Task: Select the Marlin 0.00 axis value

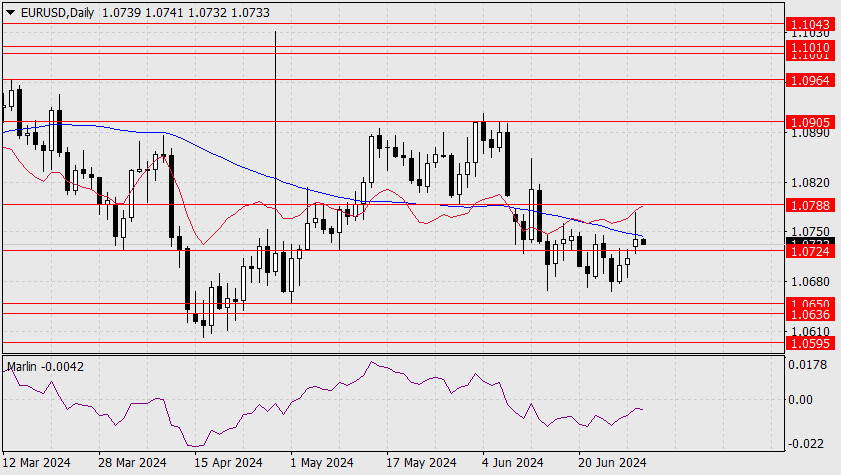Action: [x=801, y=399]
